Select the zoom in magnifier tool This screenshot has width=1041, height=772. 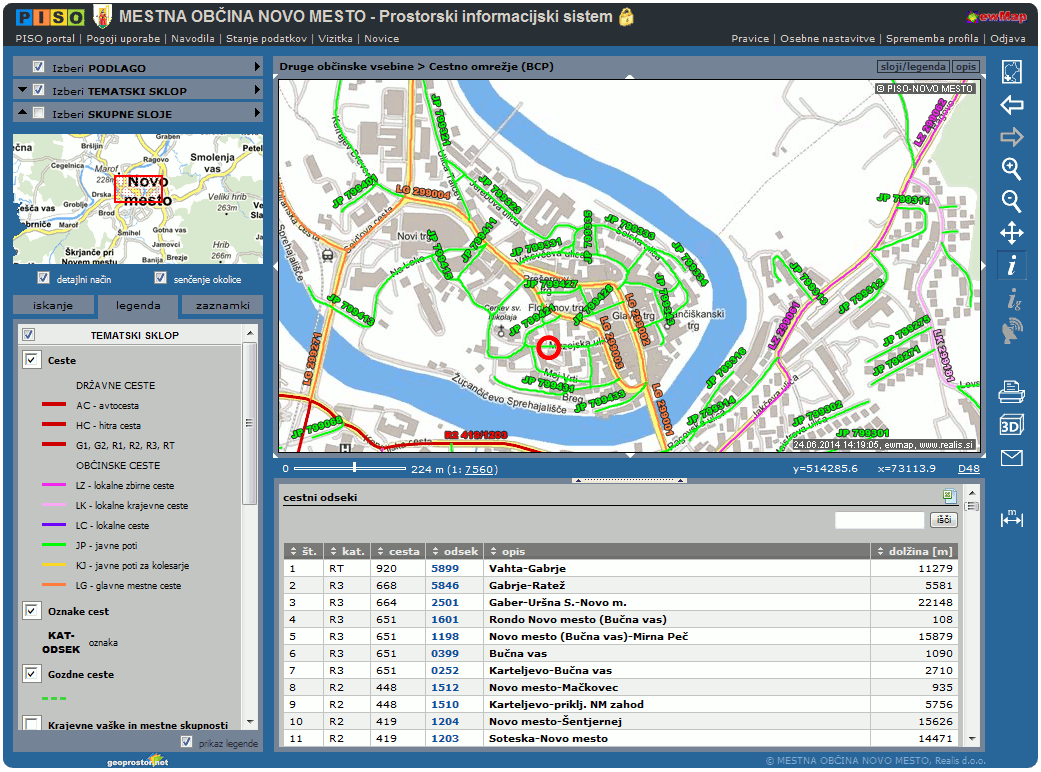point(1012,168)
